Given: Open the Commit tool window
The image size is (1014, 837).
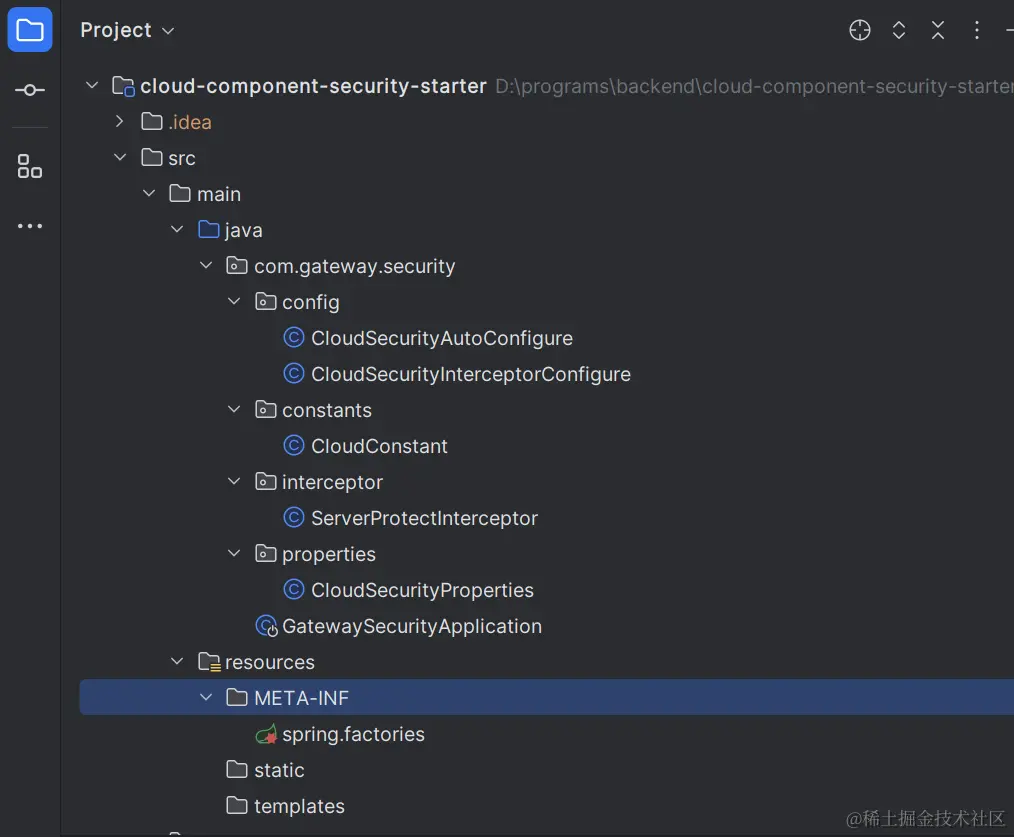Looking at the screenshot, I should 30,91.
